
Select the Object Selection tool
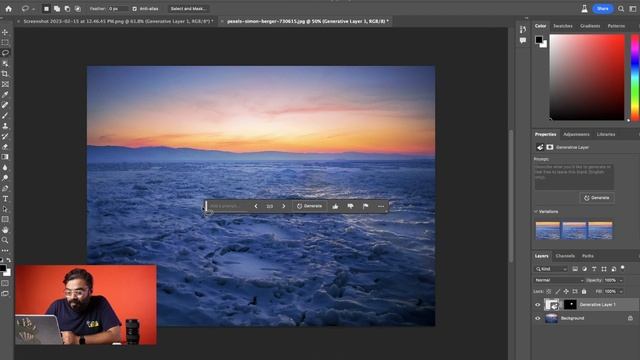(5, 63)
